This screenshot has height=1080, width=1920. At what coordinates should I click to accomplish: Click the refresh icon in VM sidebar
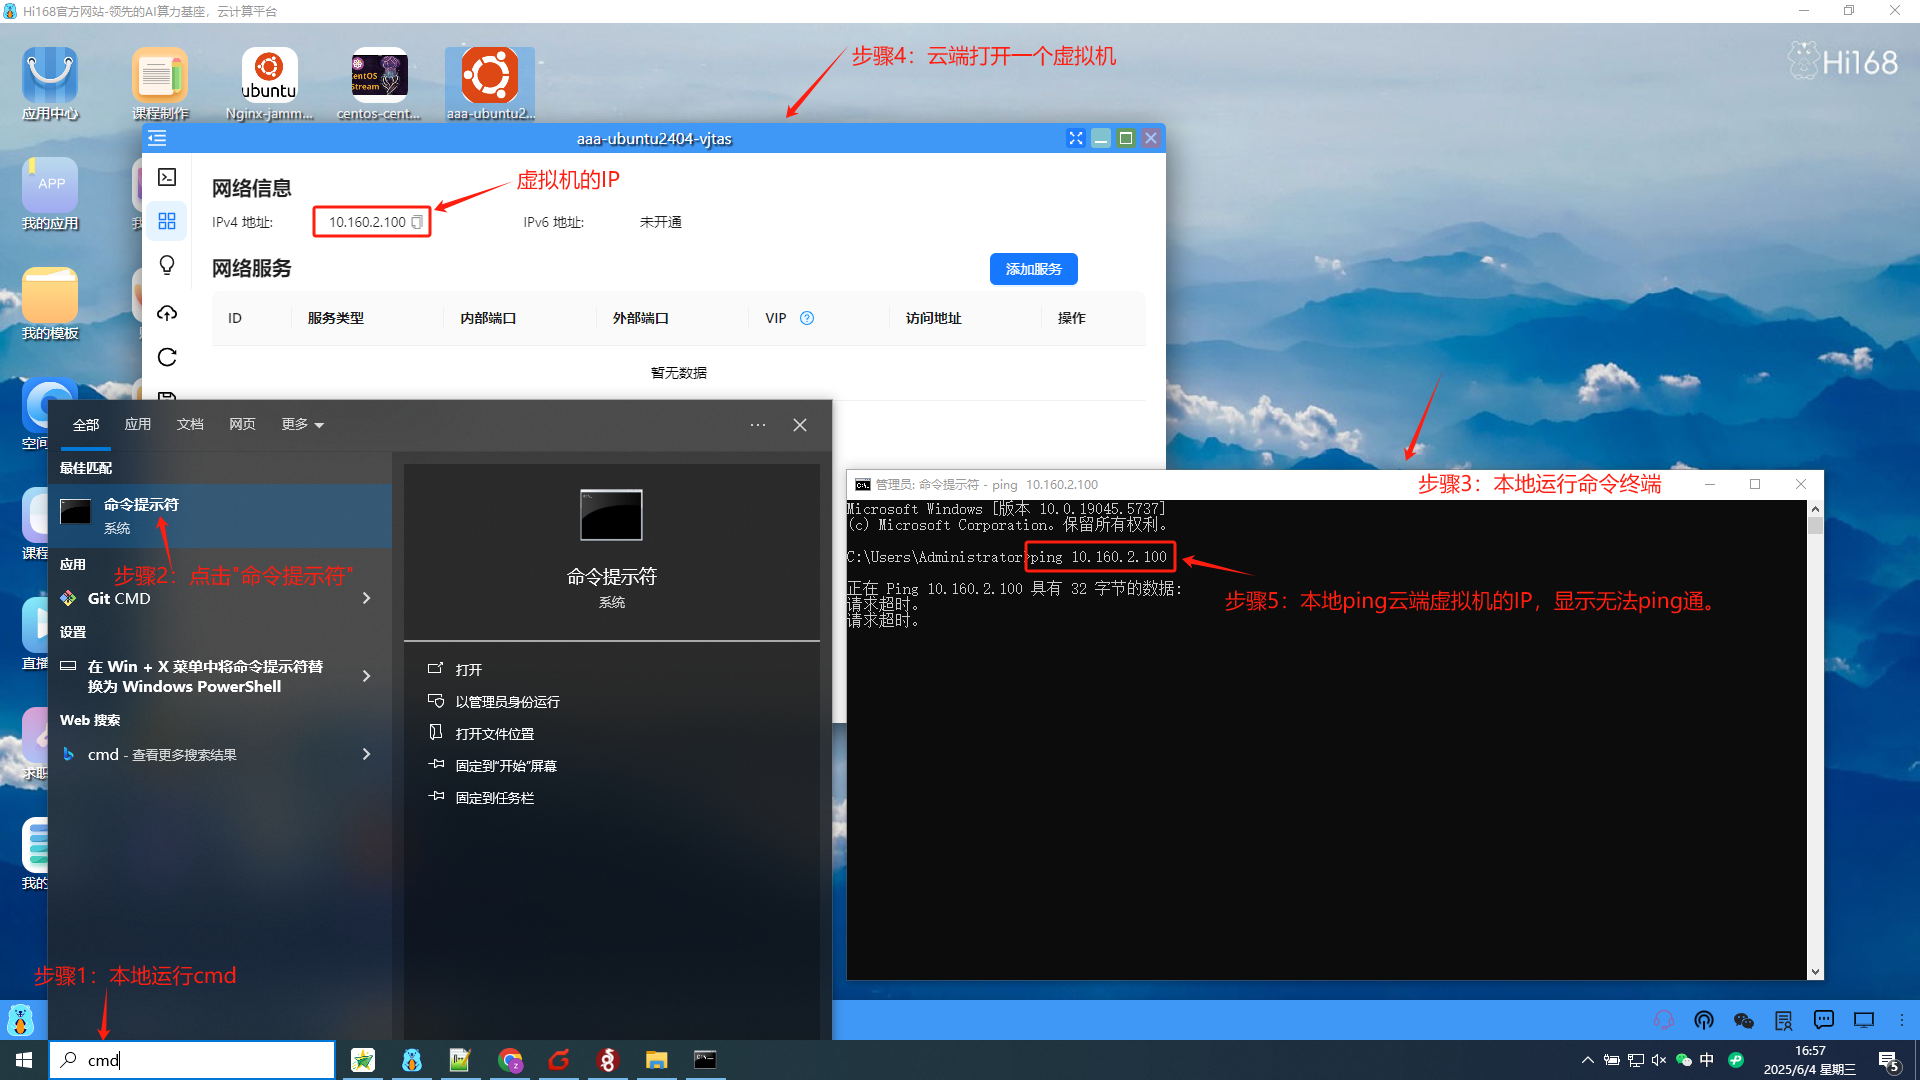(167, 357)
